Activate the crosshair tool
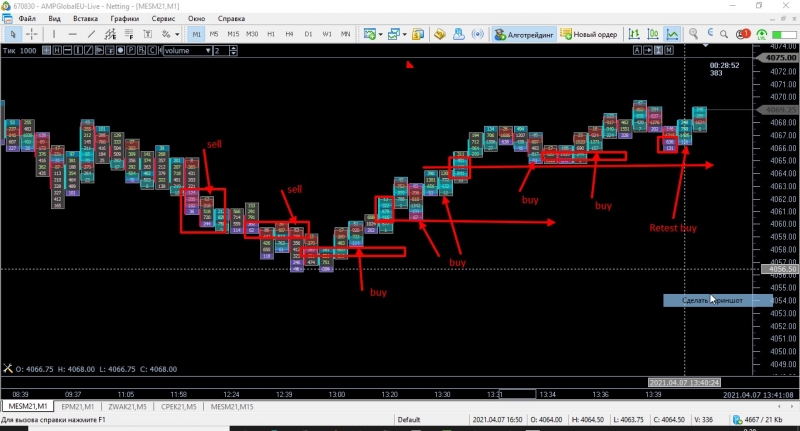800x431 pixels. [x=32, y=34]
